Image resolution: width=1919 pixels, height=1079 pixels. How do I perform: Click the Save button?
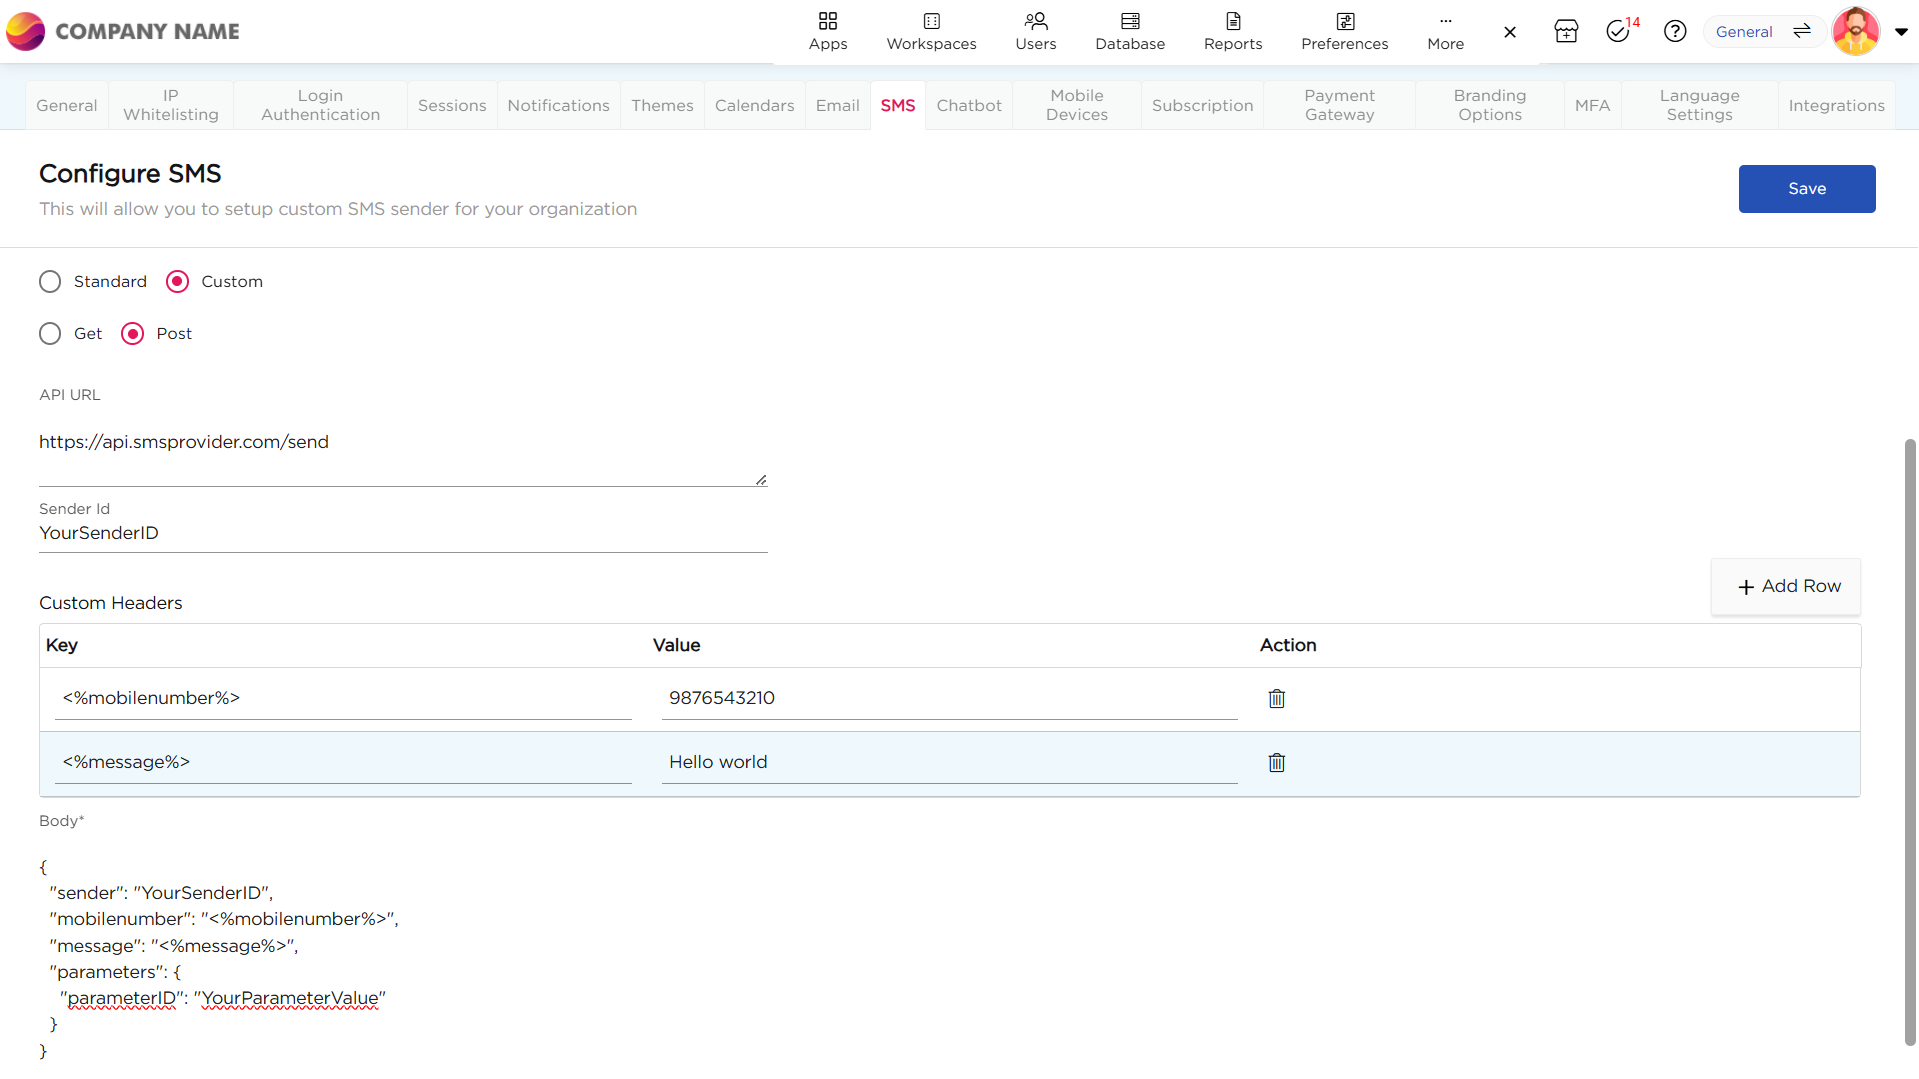coord(1806,189)
